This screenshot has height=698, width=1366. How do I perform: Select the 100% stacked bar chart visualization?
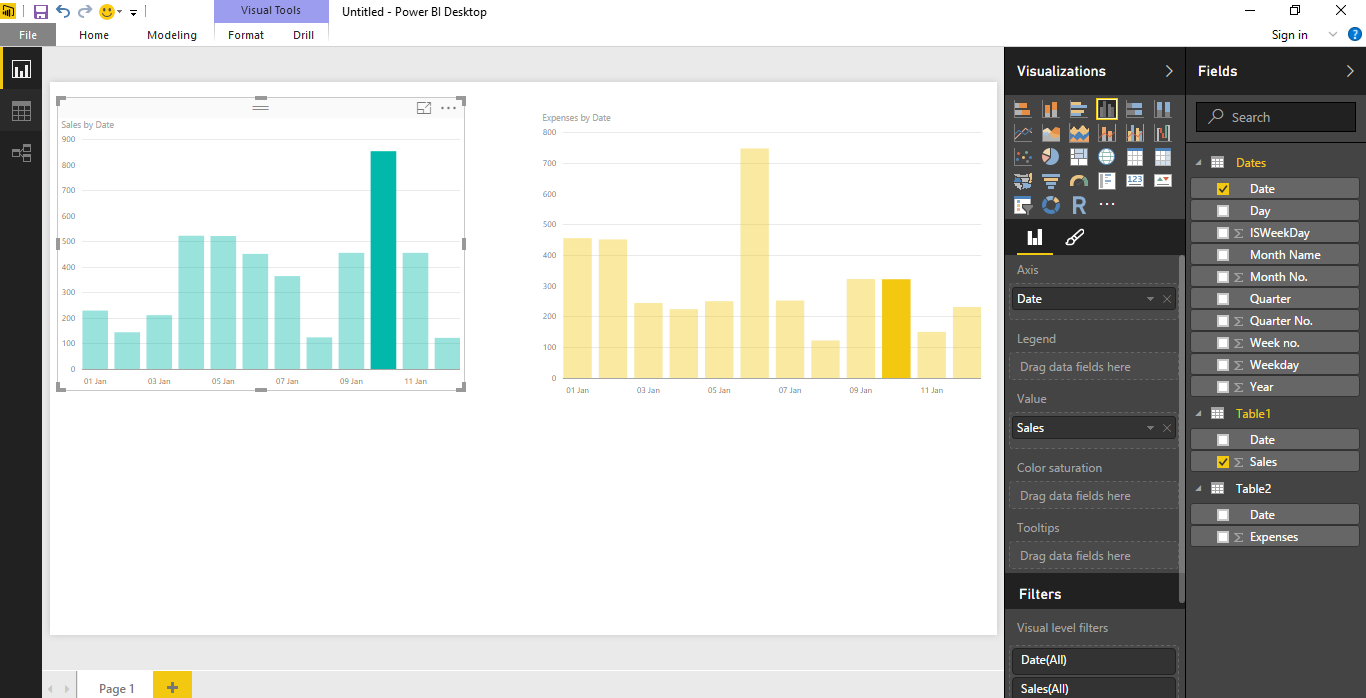point(1134,109)
